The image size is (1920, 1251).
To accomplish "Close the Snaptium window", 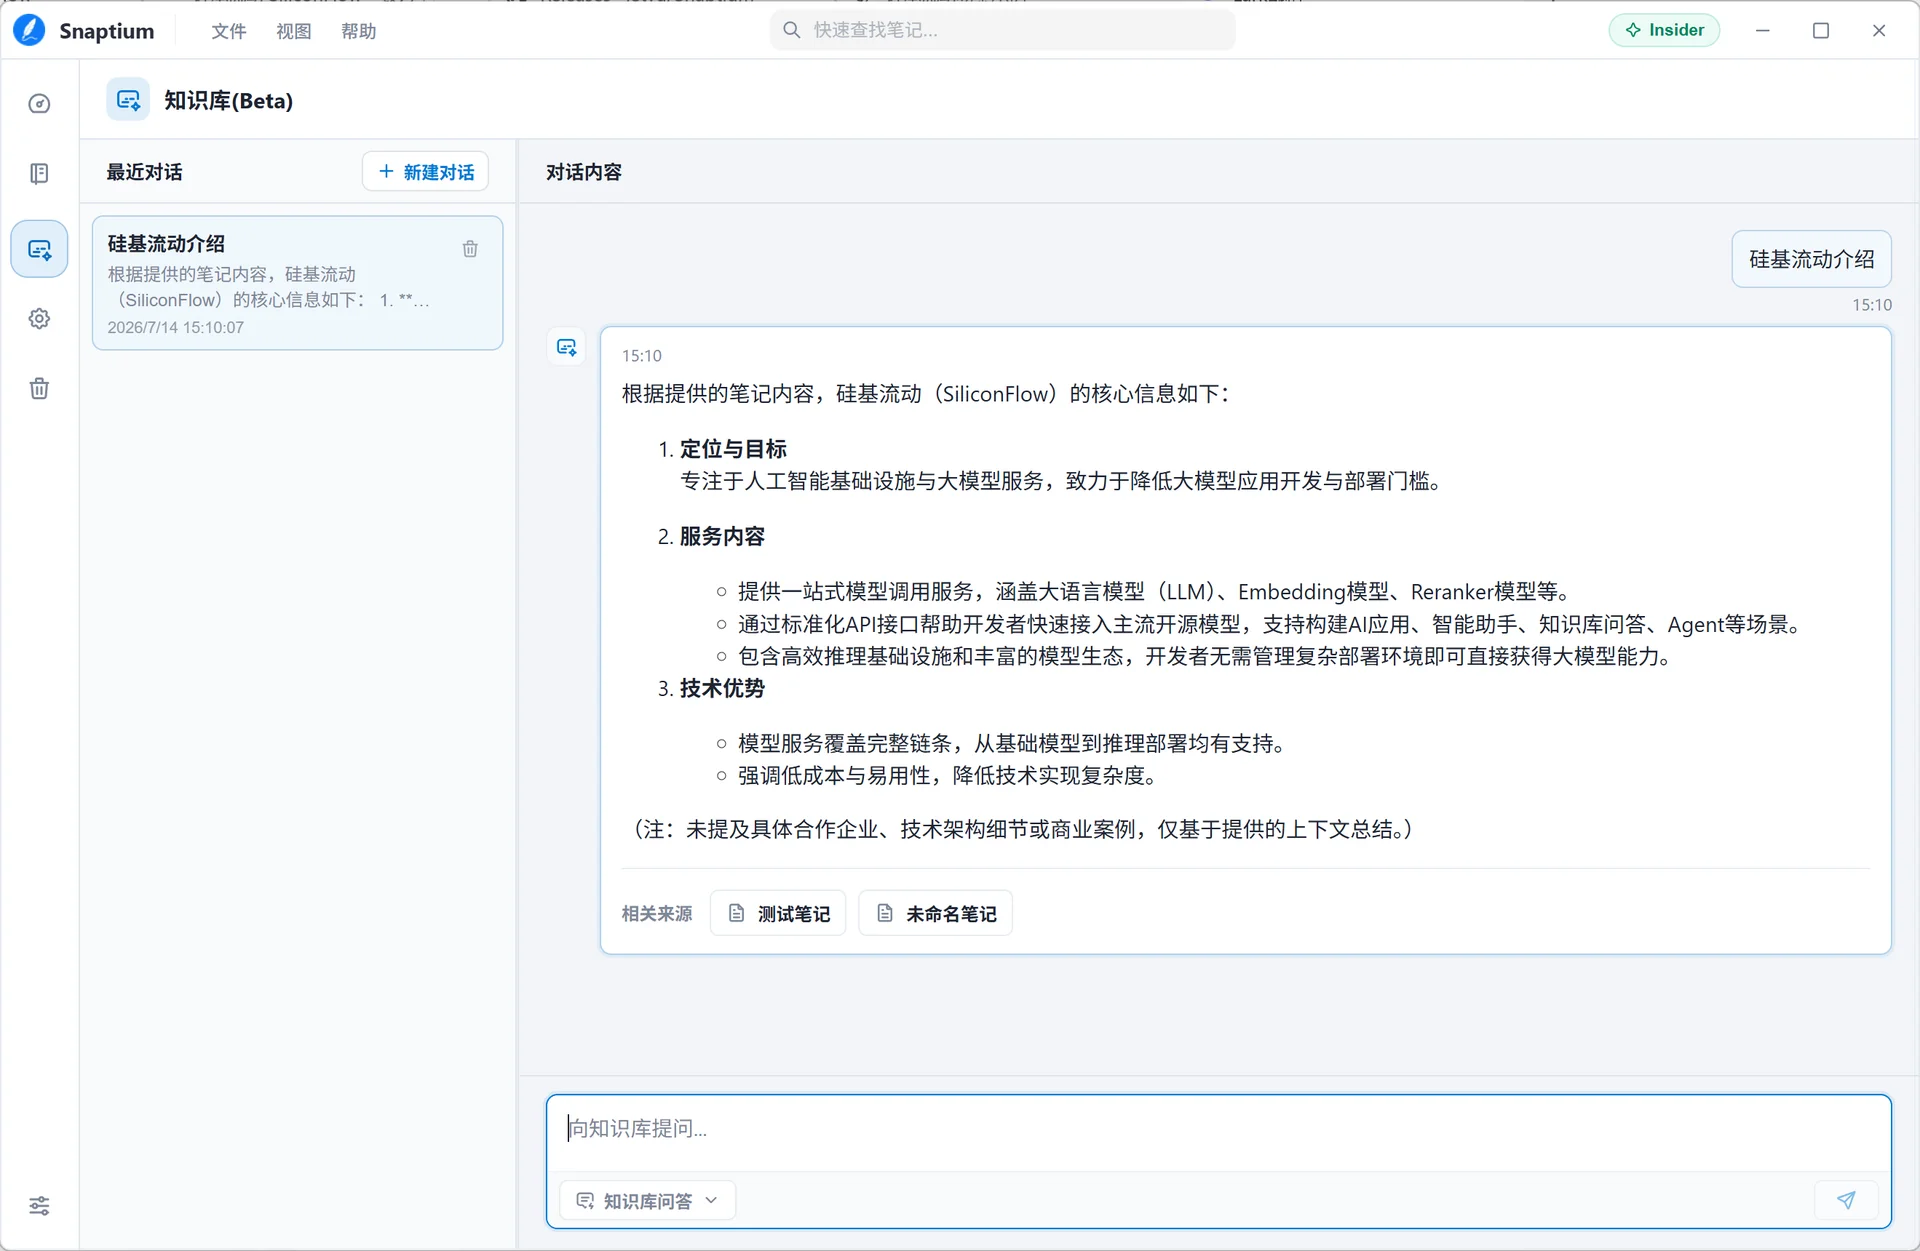I will click(1879, 31).
